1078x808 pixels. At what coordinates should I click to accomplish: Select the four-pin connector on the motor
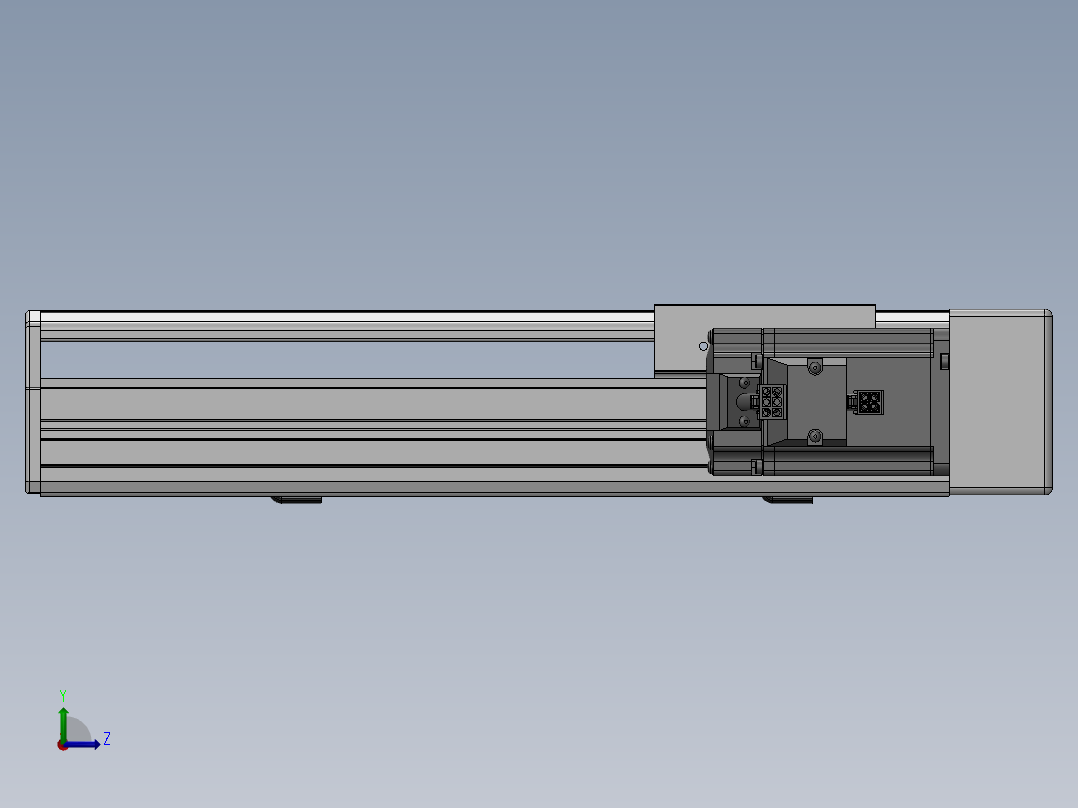869,403
